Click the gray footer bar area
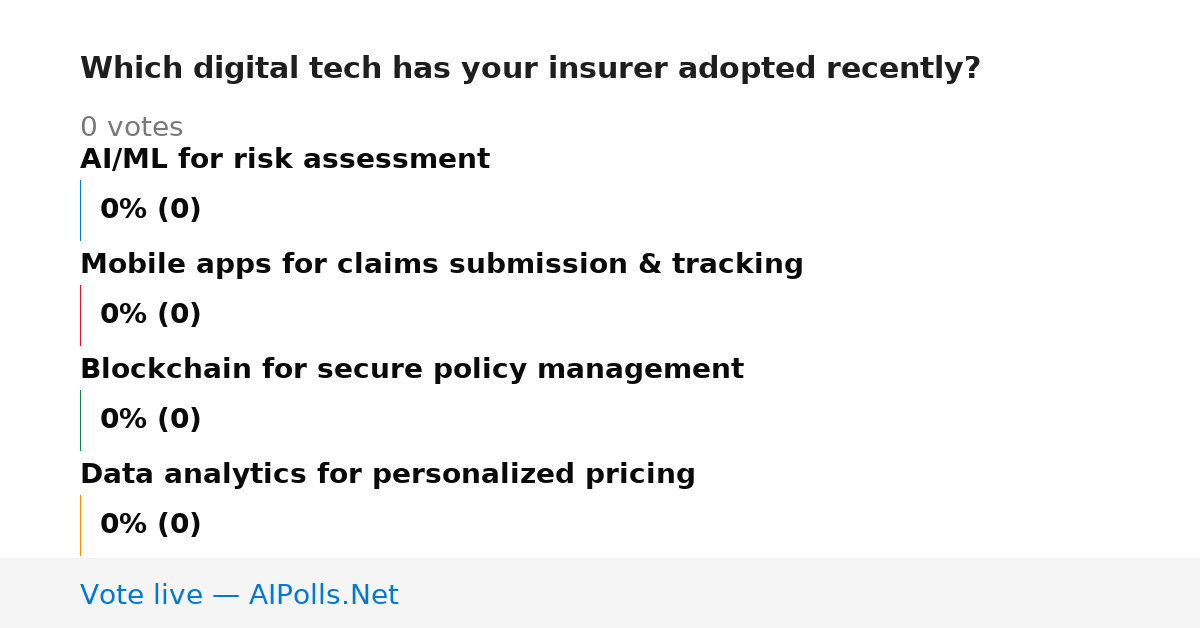The height and width of the screenshot is (628, 1200). (x=600, y=593)
